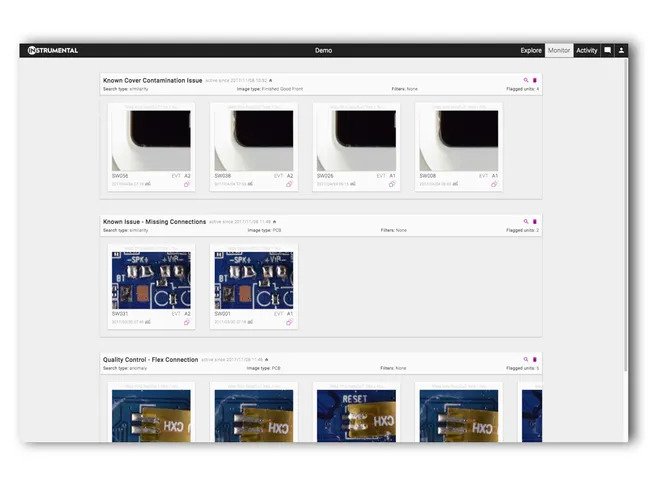Image resolution: width=648 pixels, height=486 pixels.
Task: Click the chart icon on SW001 card
Action: pos(250,322)
